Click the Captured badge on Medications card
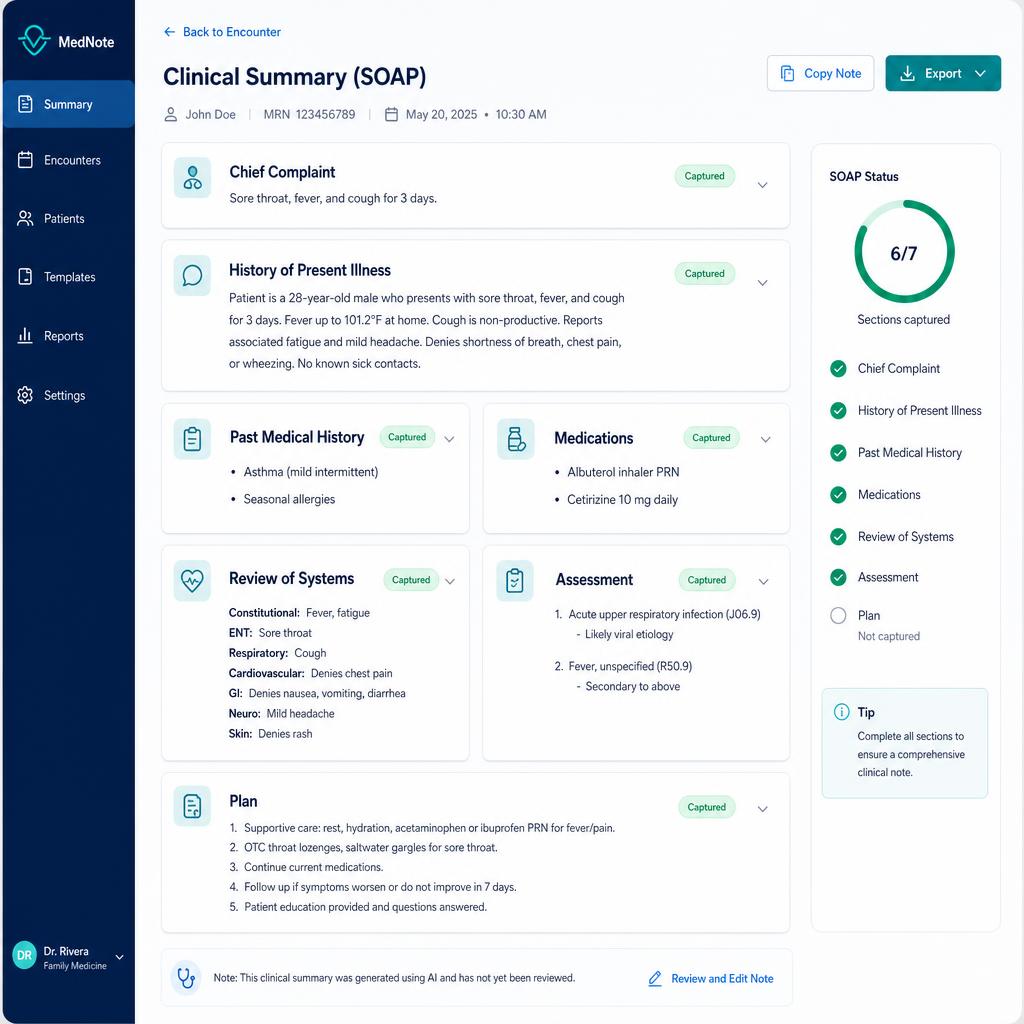The width and height of the screenshot is (1024, 1024). 711,438
